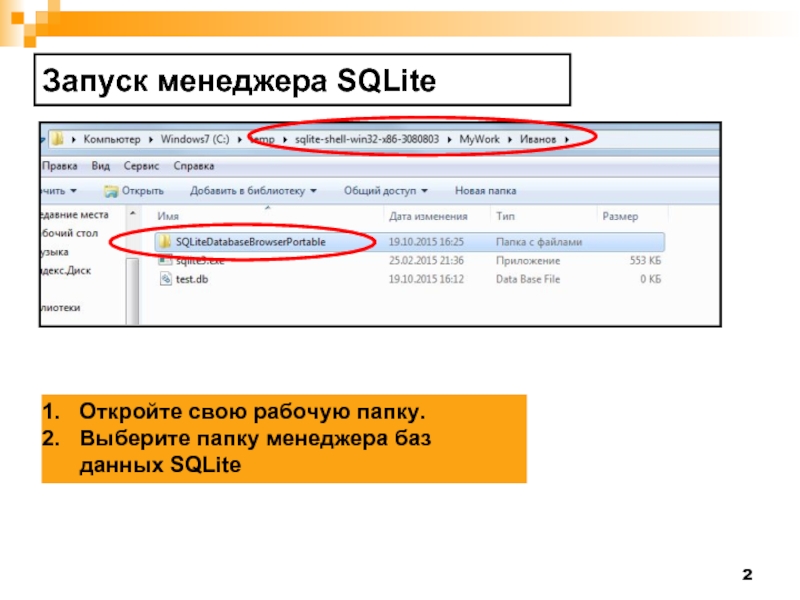Sort by Размер column header

pyautogui.click(x=620, y=216)
